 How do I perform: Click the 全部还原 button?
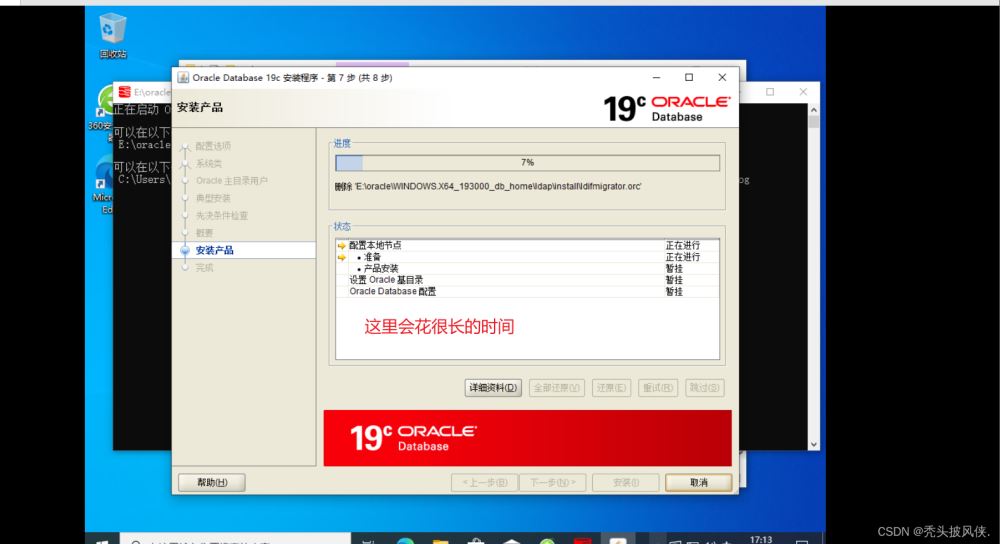(557, 388)
